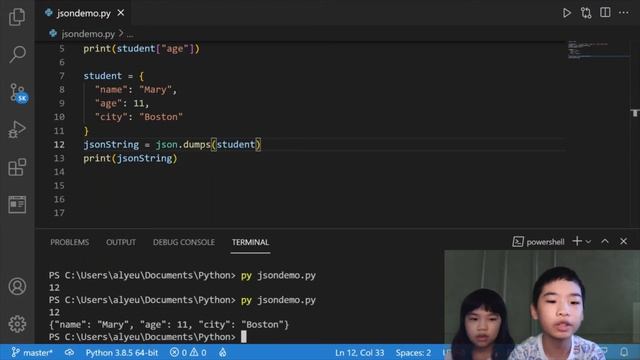Click the "Boston" string on line 10
The width and height of the screenshot is (640, 360).
point(161,117)
